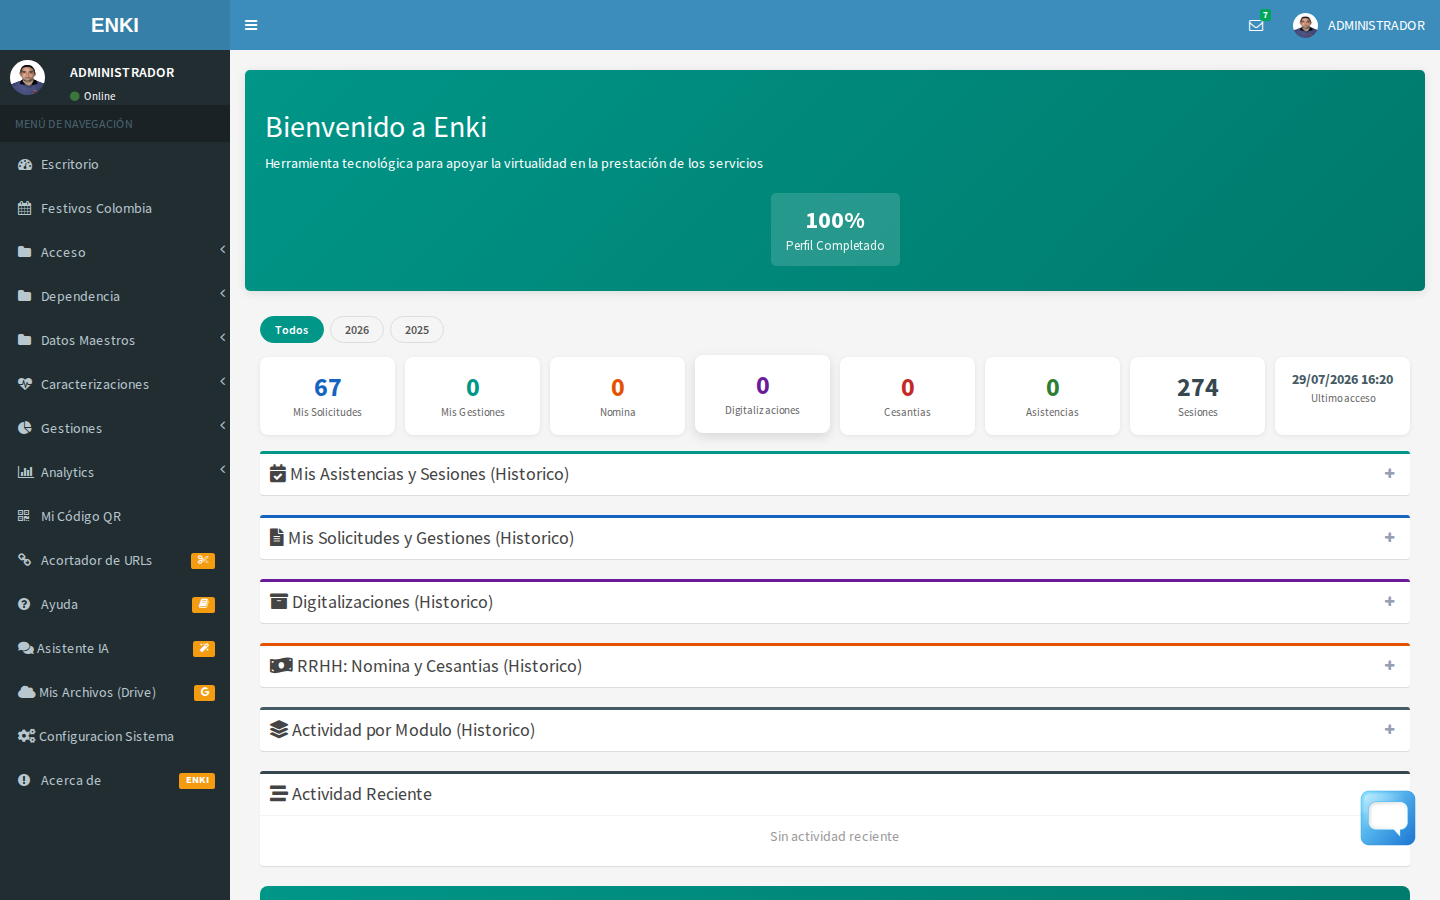This screenshot has width=1440, height=900.
Task: Click the orange ENKI badge beside Acerca de
Action: (x=197, y=781)
